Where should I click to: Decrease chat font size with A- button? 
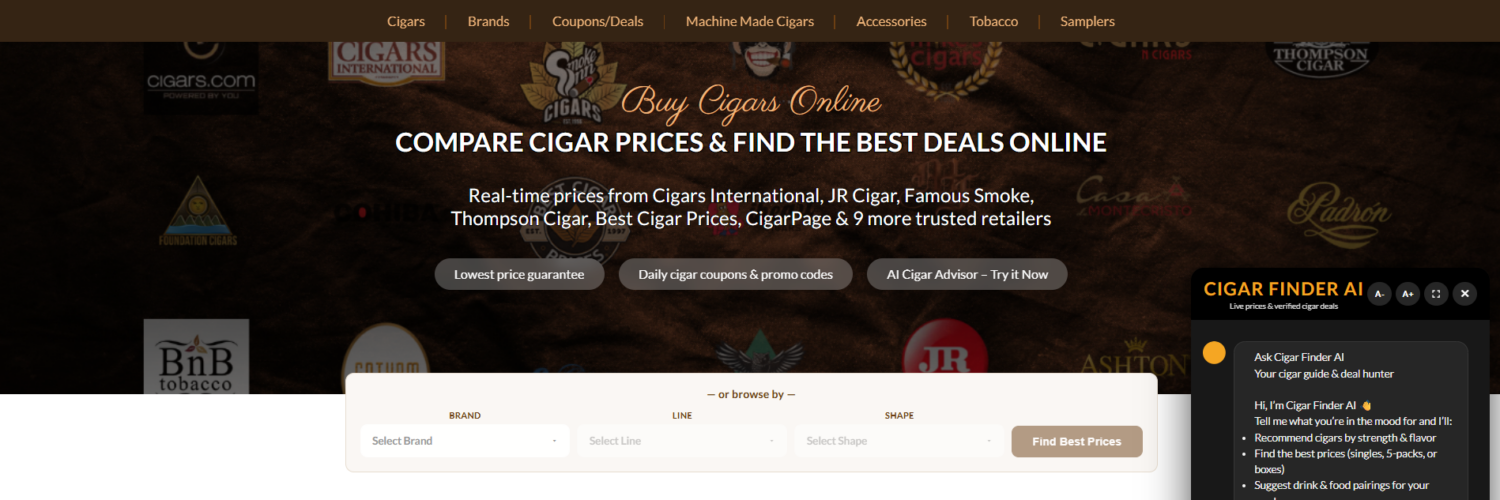point(1379,293)
